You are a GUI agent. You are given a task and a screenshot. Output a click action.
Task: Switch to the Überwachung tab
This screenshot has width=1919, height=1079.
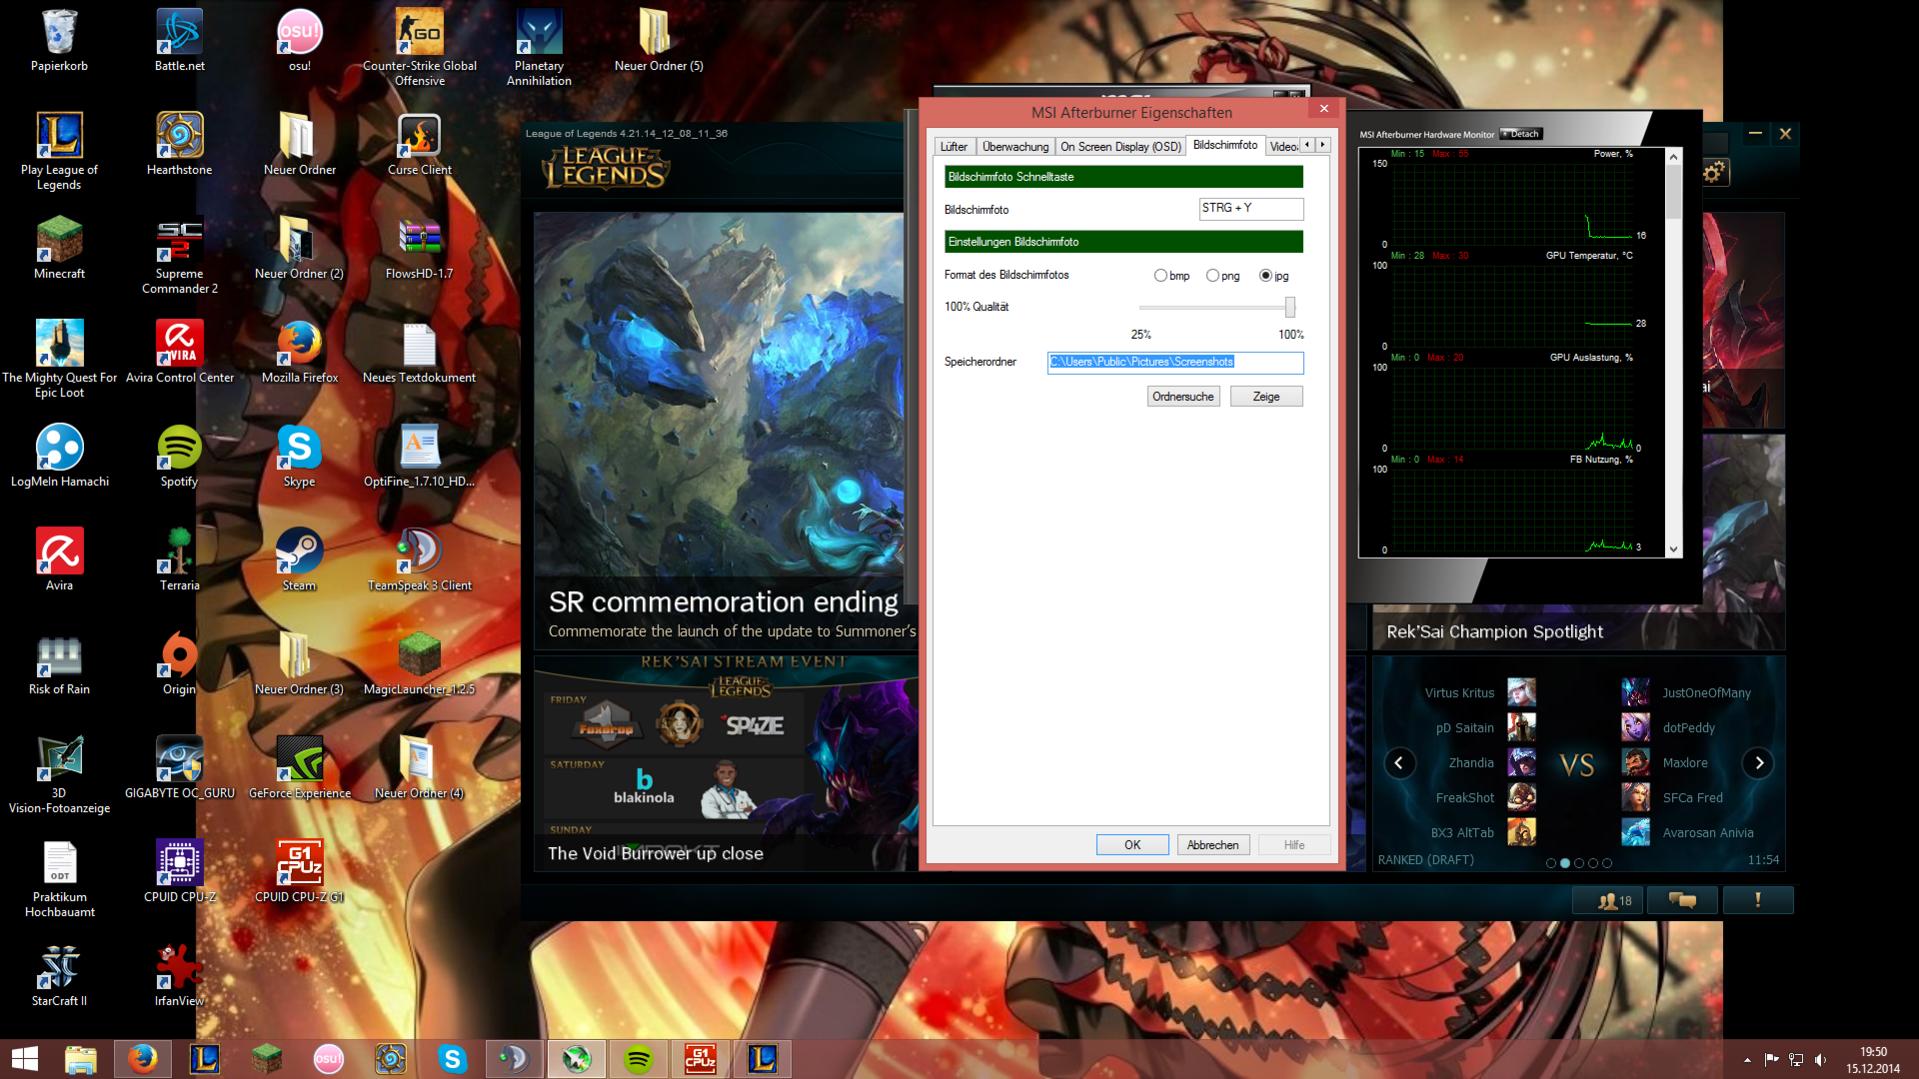click(1015, 147)
